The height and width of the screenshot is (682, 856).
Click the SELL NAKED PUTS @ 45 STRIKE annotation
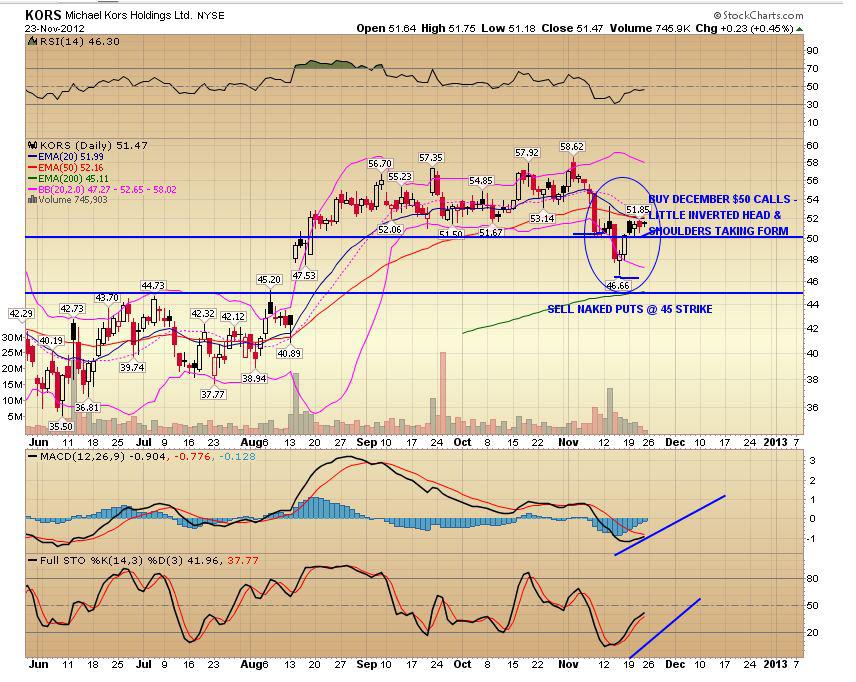[630, 309]
